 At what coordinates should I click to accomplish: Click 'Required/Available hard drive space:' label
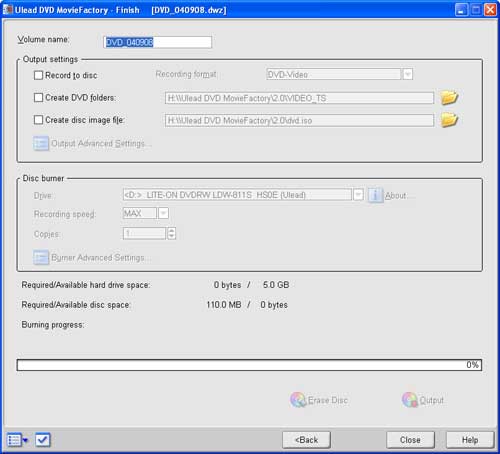point(86,285)
